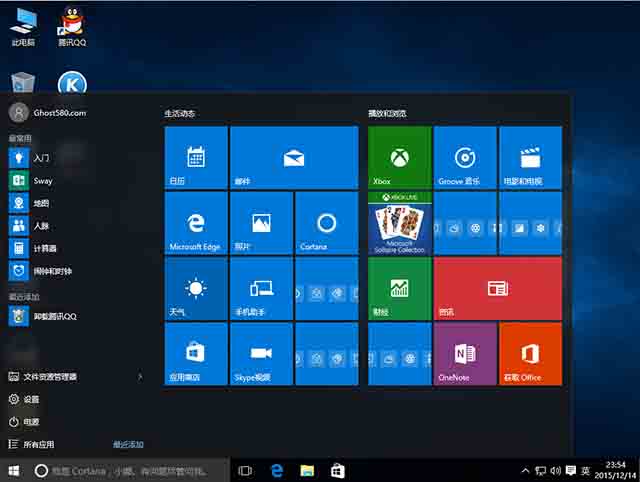Viewport: 640px width, 482px height.
Task: Open the Money (财经) tile
Action: (400, 289)
